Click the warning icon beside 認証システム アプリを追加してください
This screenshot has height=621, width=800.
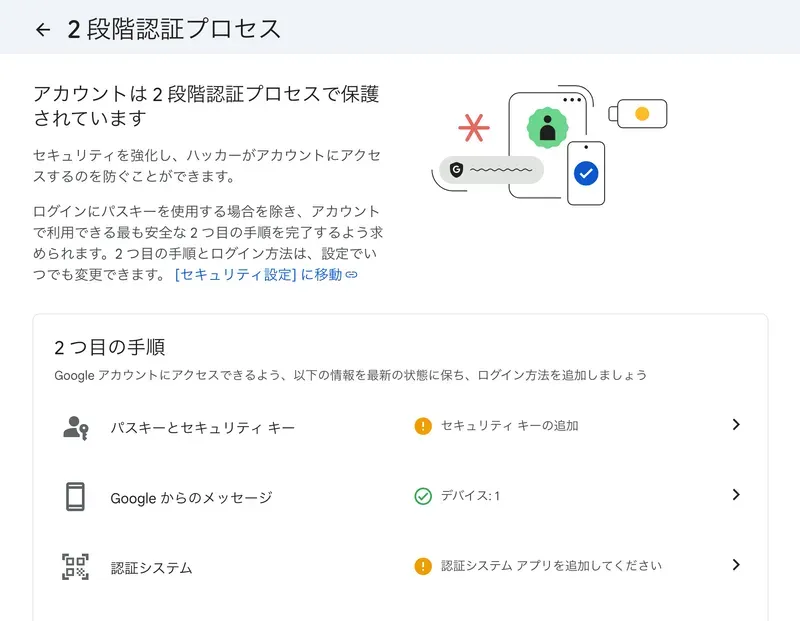click(x=421, y=565)
